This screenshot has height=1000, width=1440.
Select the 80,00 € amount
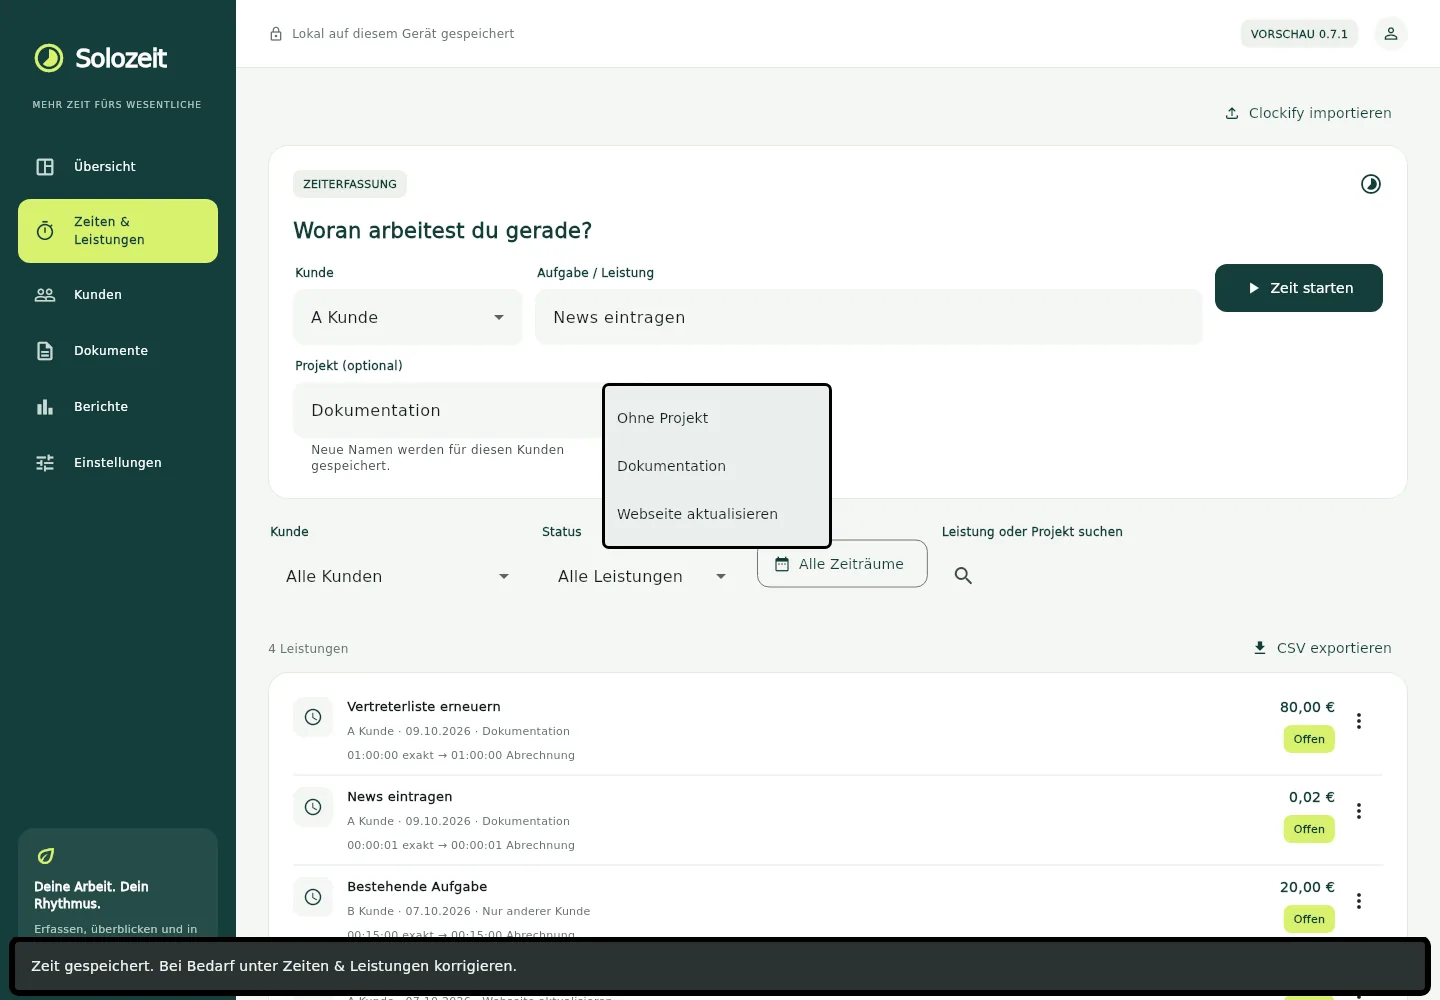(x=1307, y=707)
